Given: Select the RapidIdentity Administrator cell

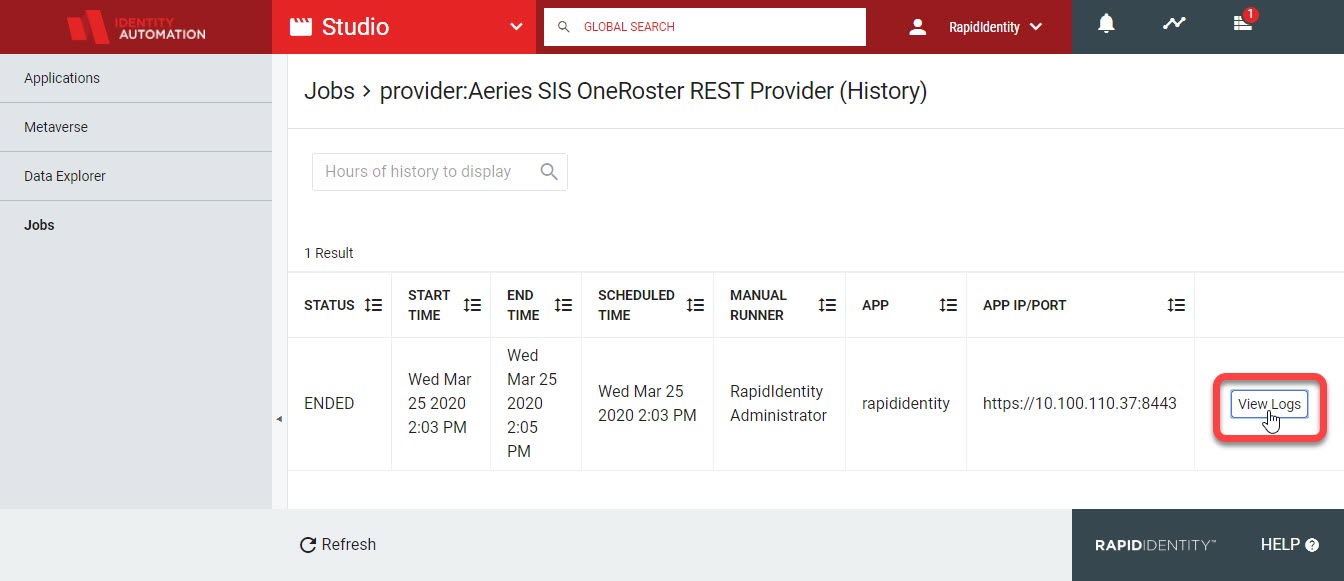Looking at the screenshot, I should pos(779,404).
